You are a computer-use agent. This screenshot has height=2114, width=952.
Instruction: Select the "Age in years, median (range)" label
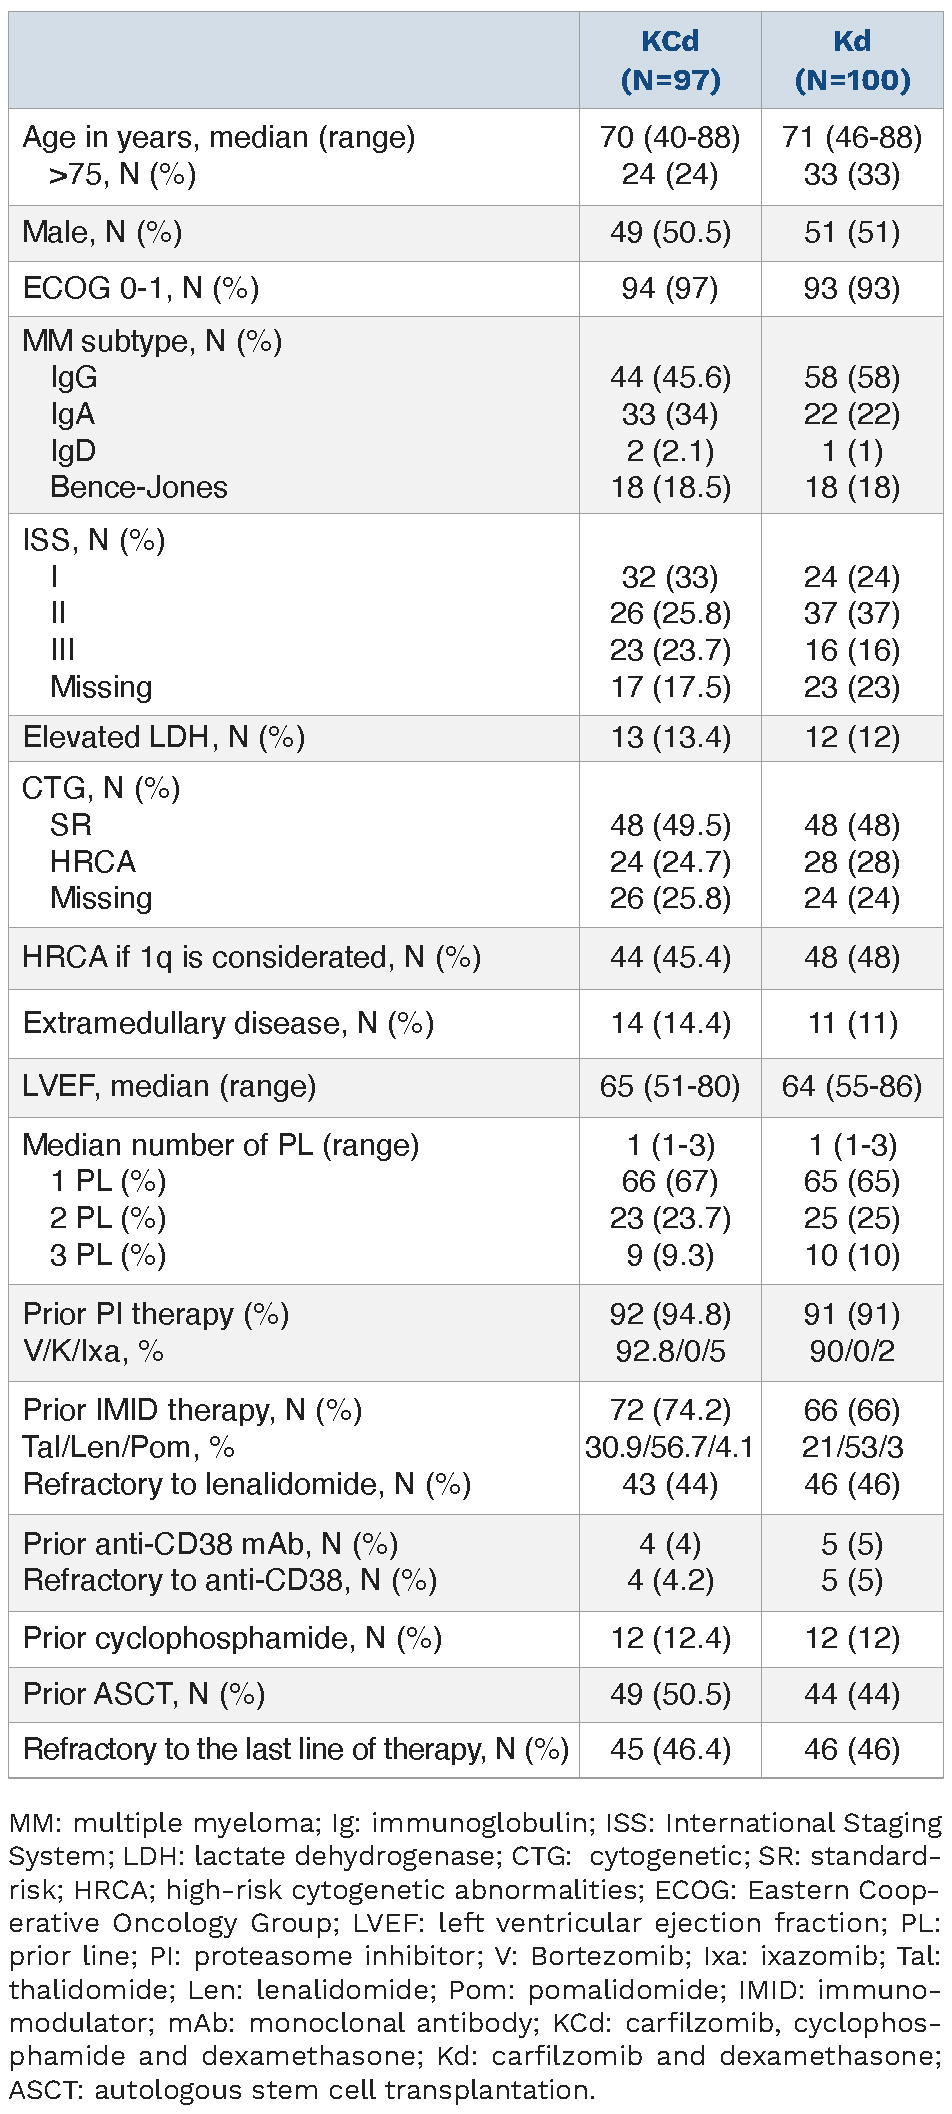pyautogui.click(x=219, y=137)
